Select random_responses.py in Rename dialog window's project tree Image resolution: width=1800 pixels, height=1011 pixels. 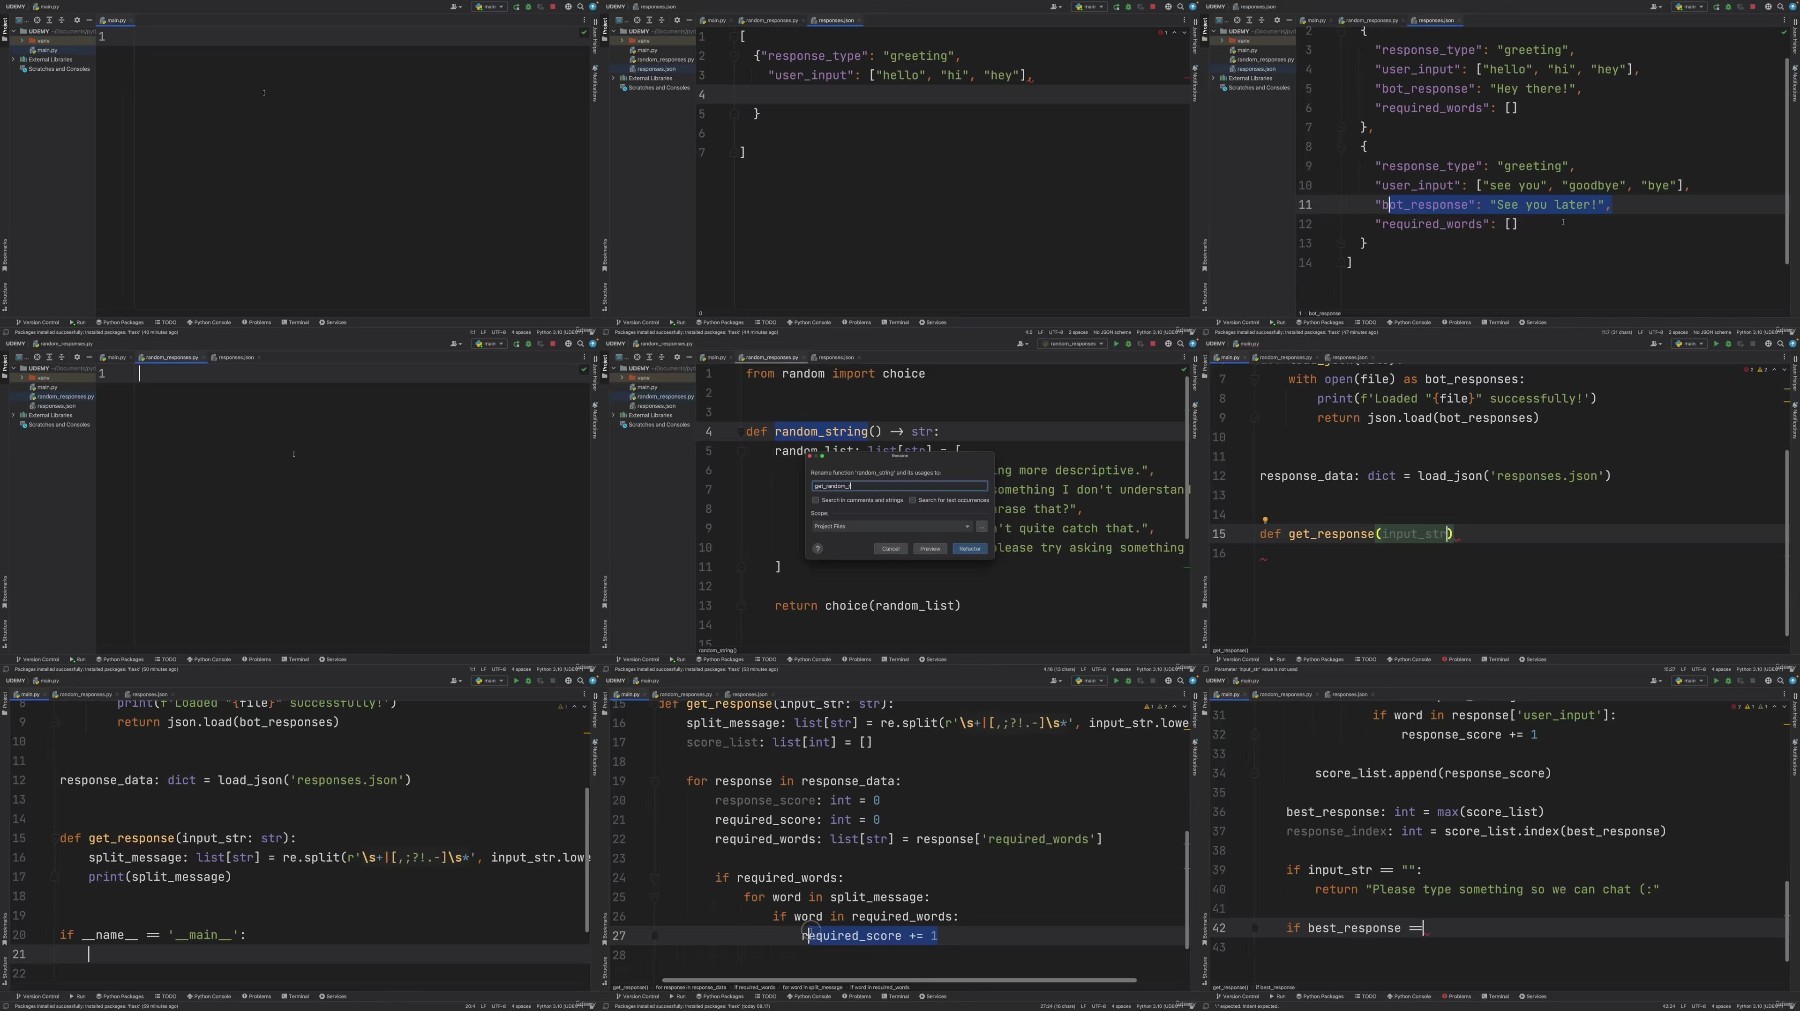tap(664, 397)
